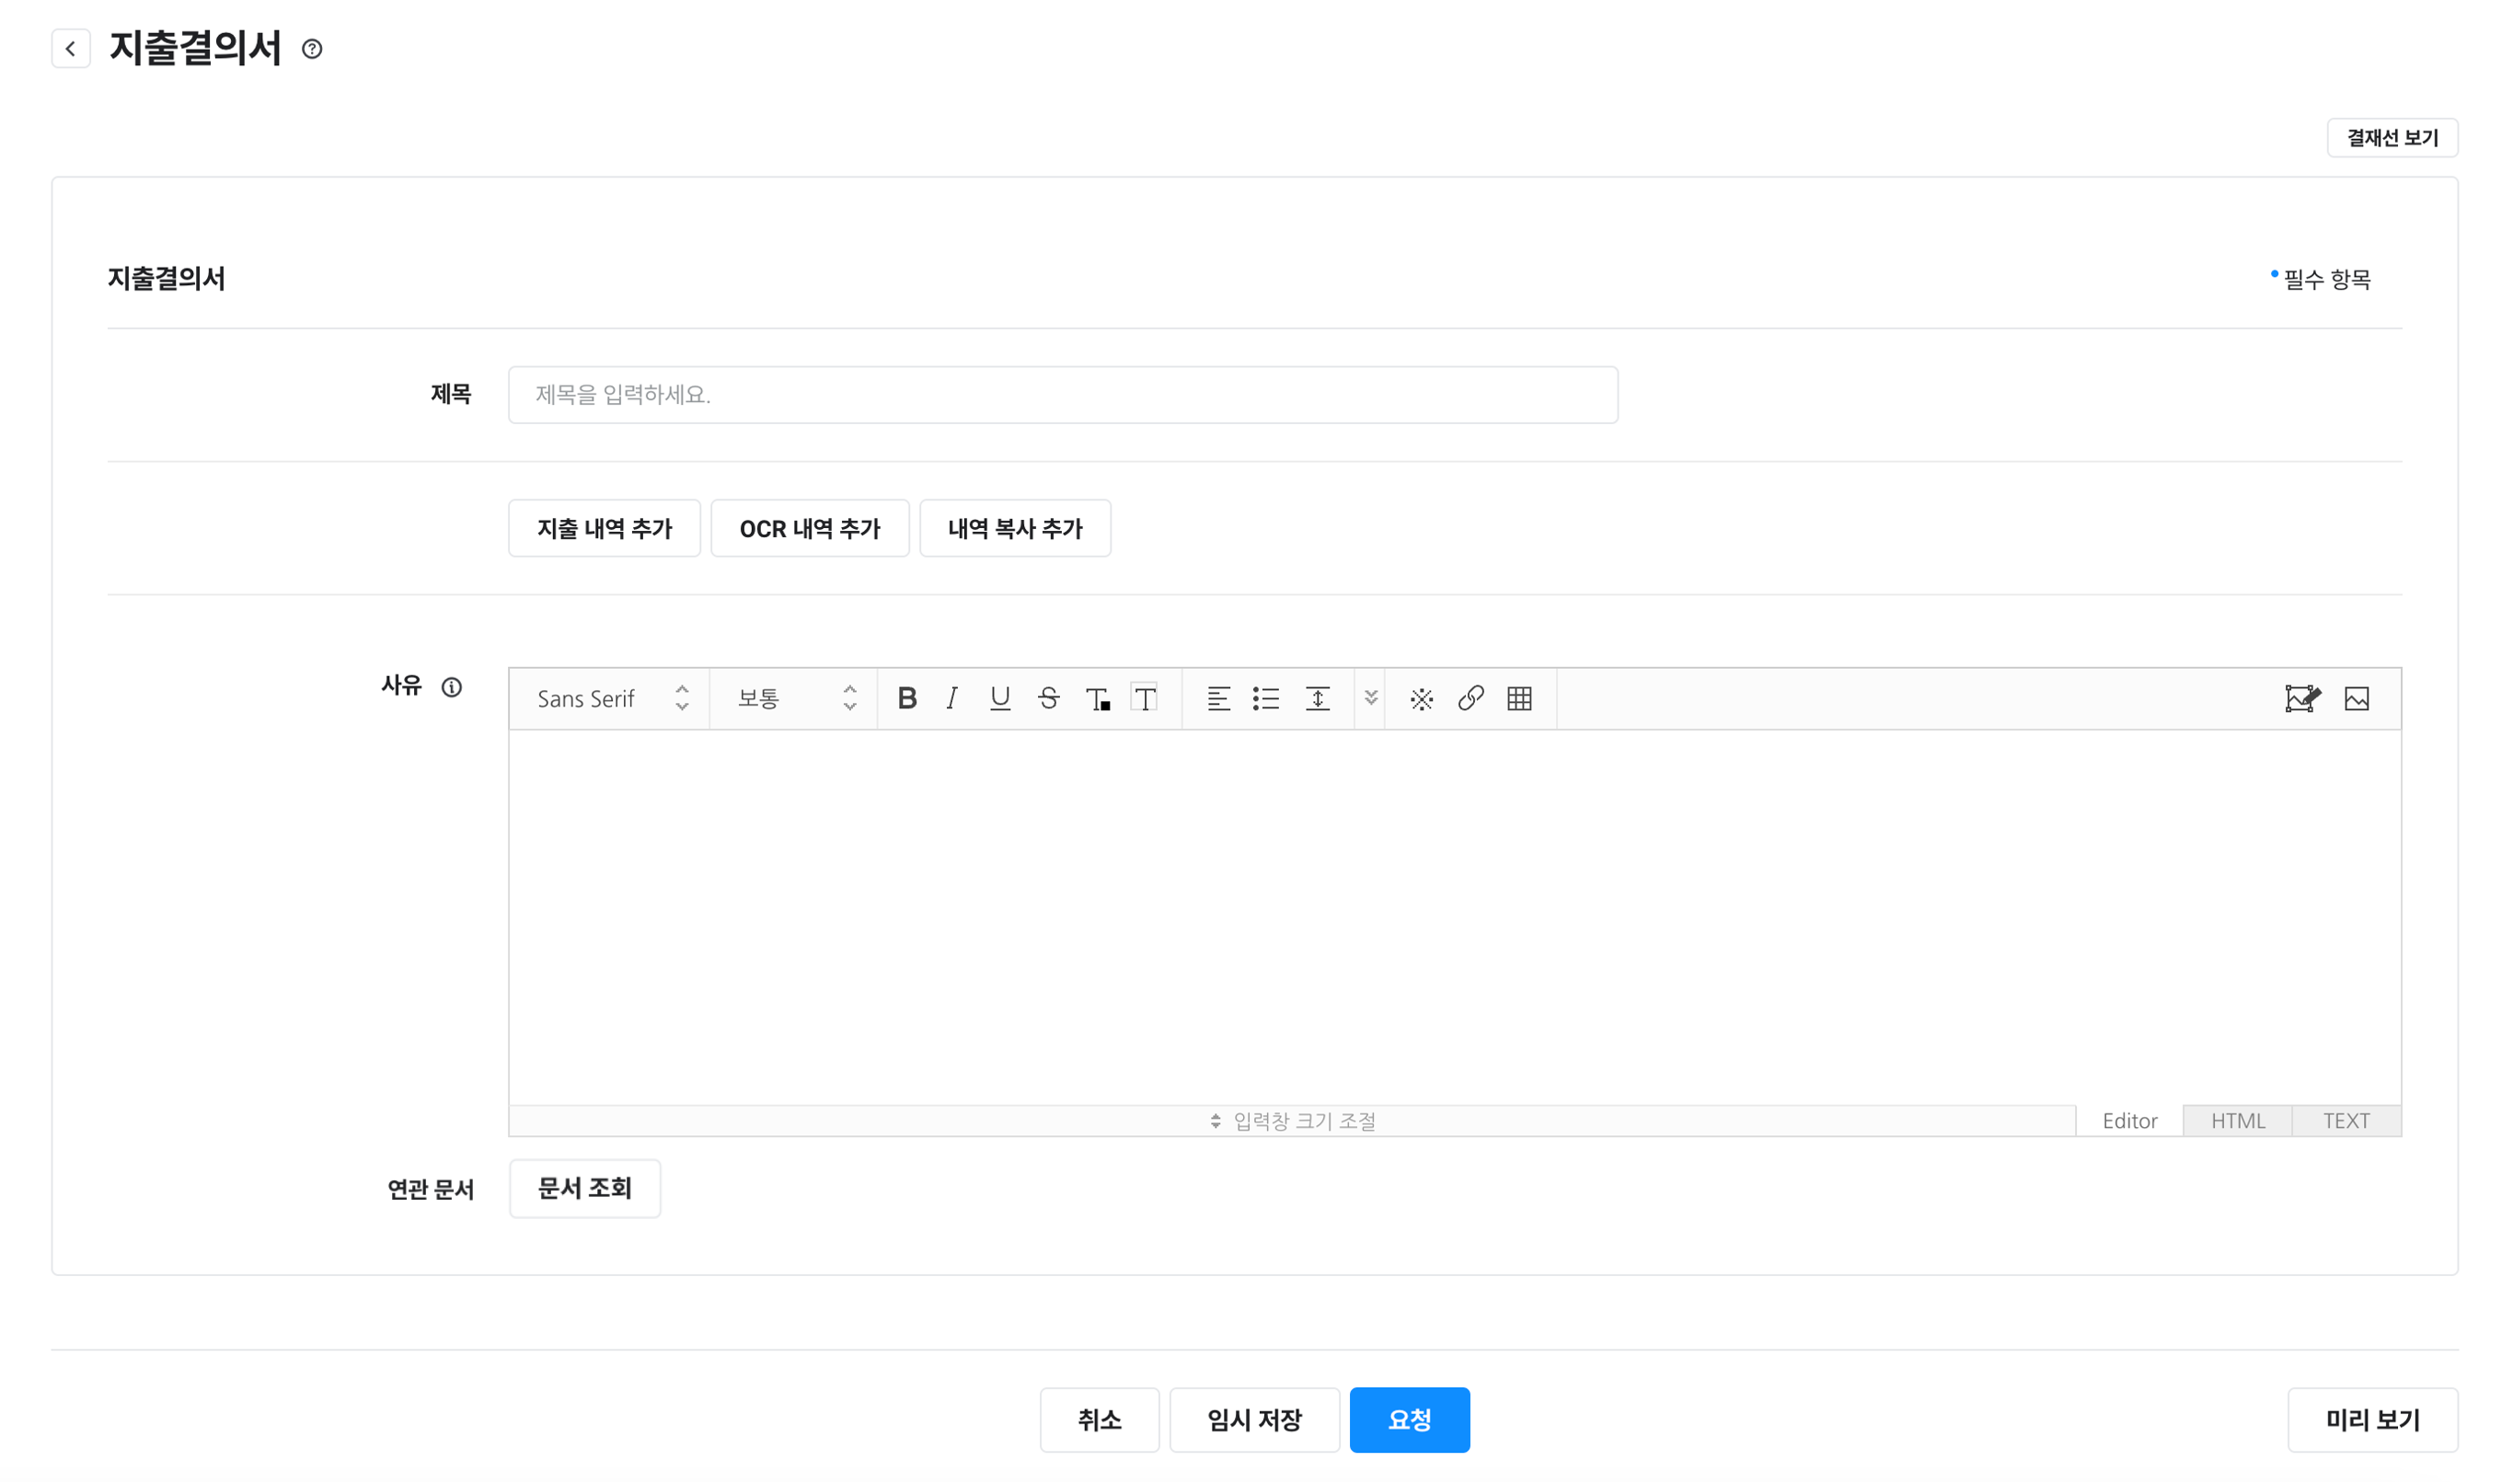Insert a hyperlink with link icon
2513x1484 pixels.
click(x=1470, y=698)
